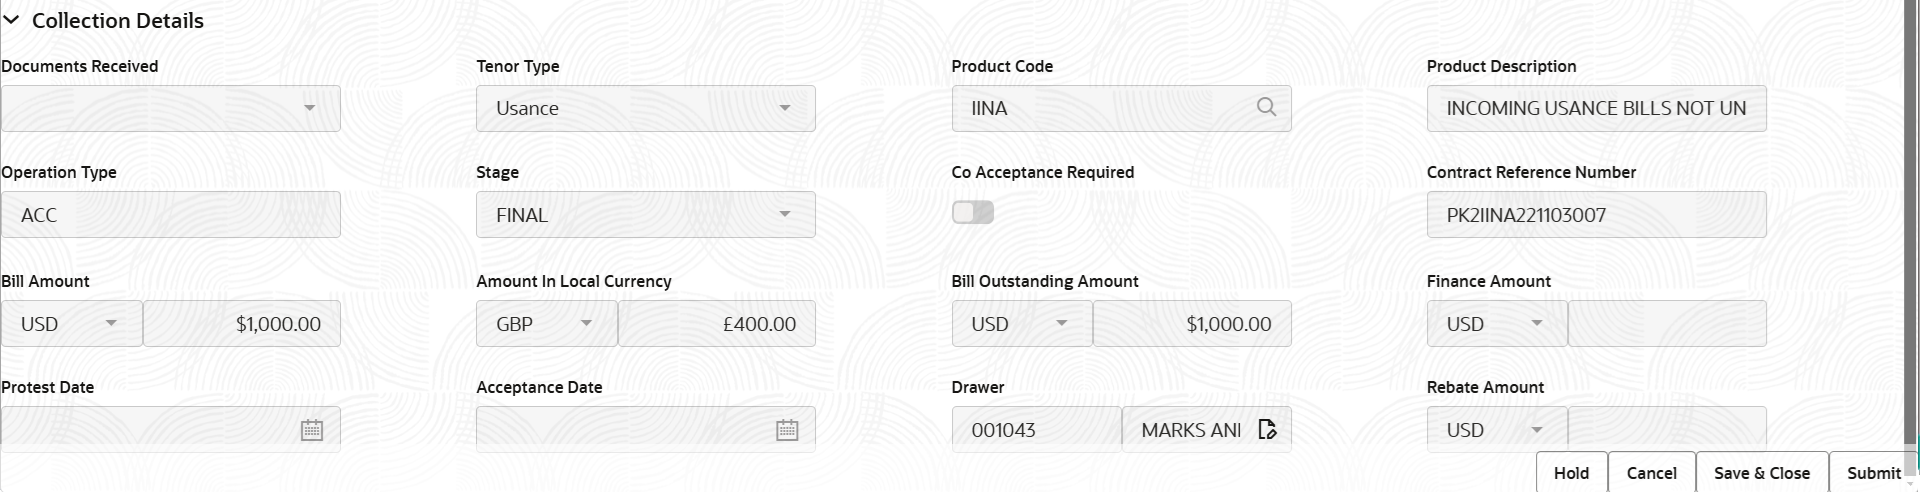Viewport: 1920px width, 492px height.
Task: Click the Product Code search magnifier icon
Action: pos(1266,108)
